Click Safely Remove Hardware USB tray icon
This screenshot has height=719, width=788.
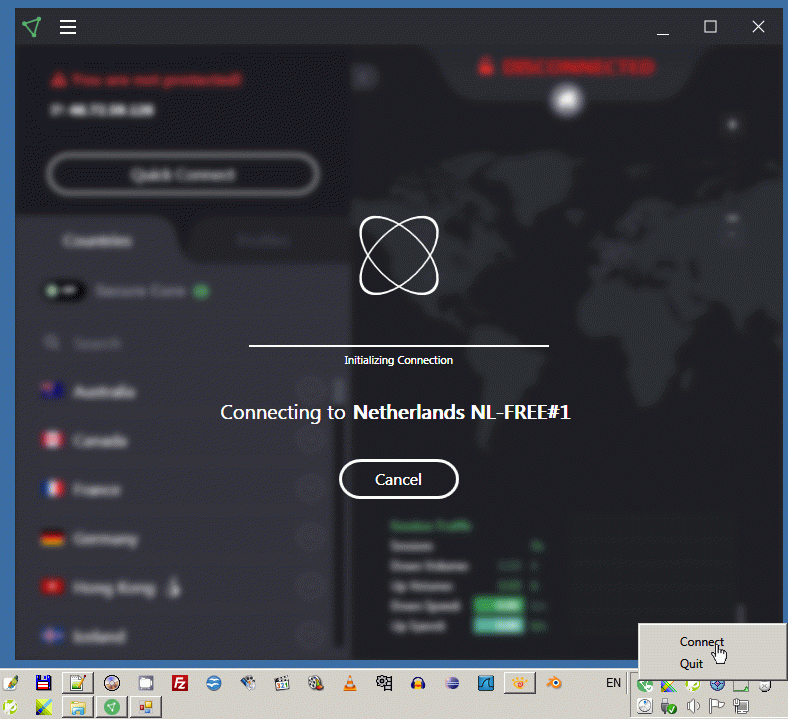pos(668,706)
